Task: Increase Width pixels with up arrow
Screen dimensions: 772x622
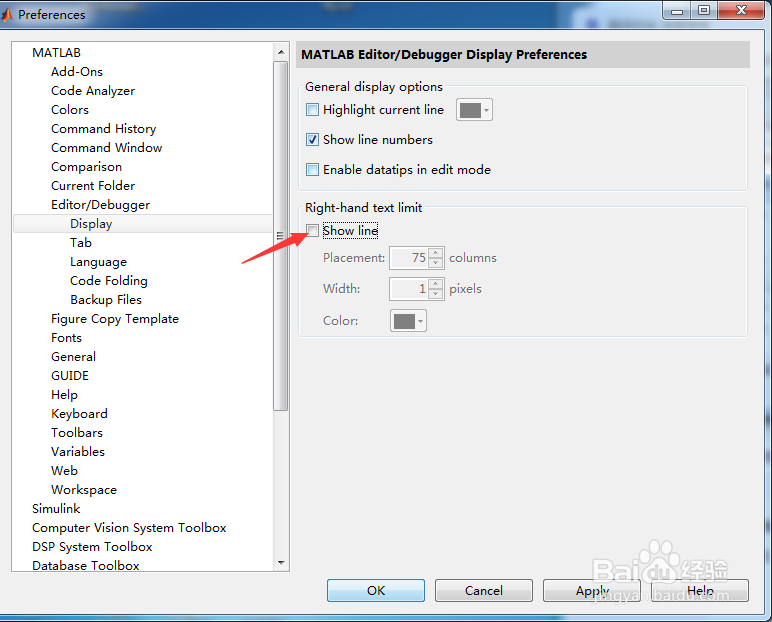Action: [x=436, y=284]
